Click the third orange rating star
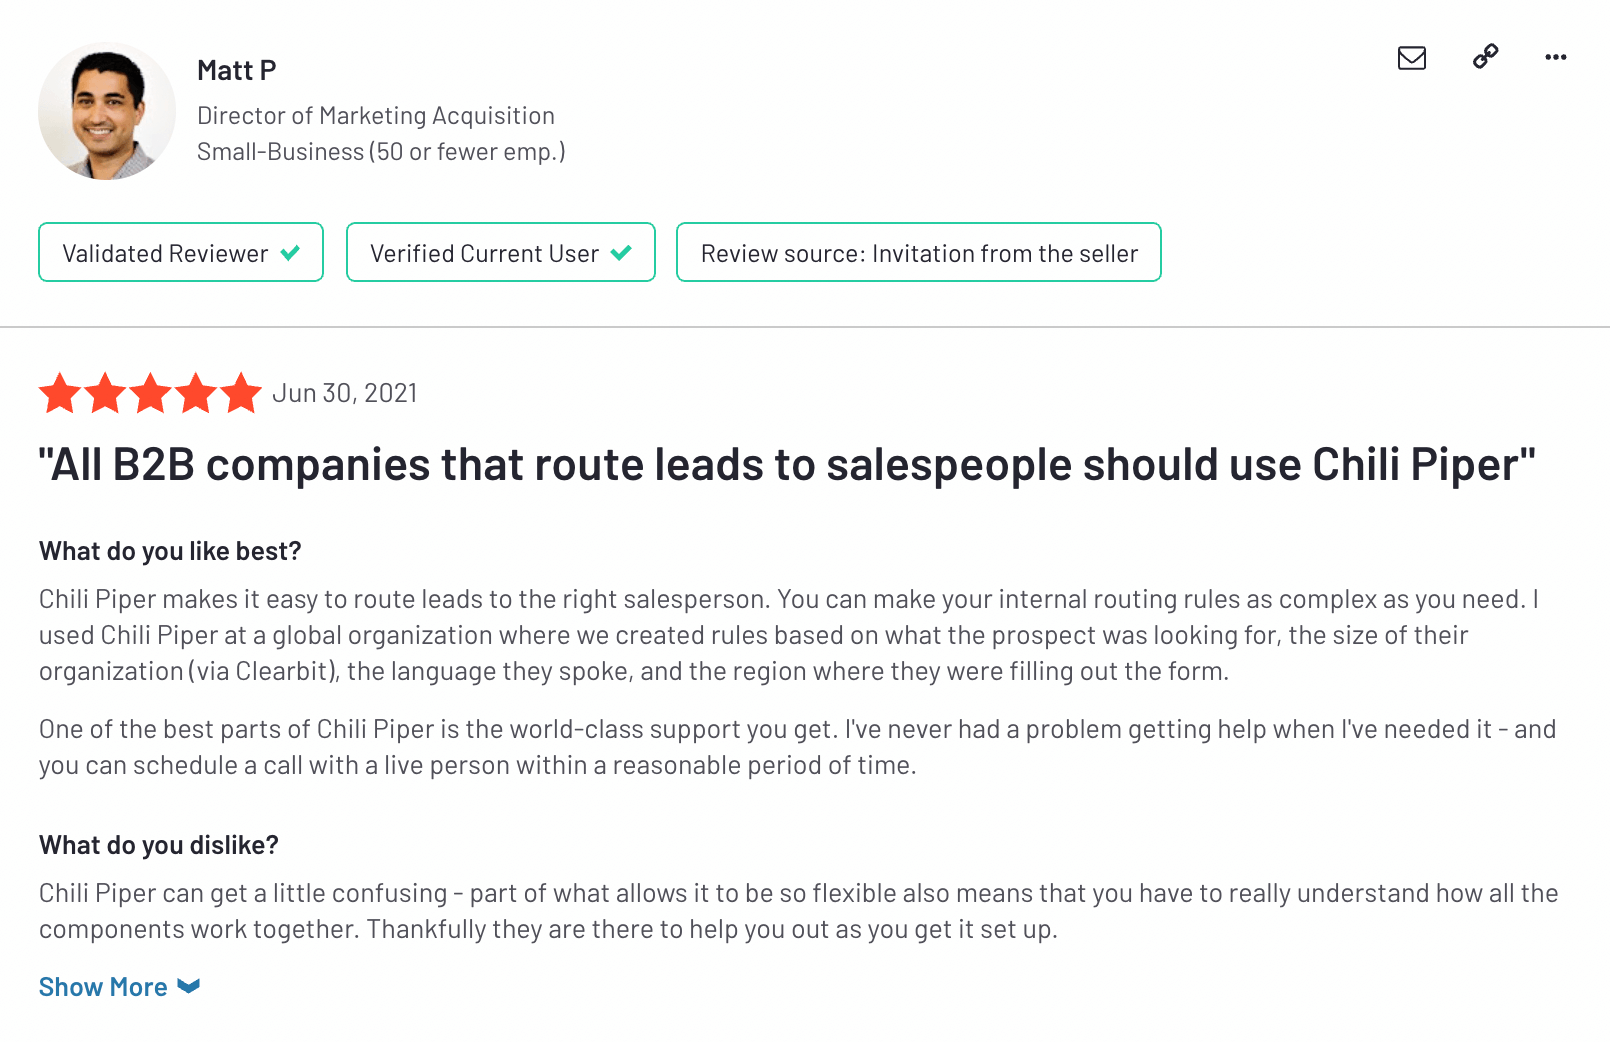The image size is (1610, 1042). coord(151,393)
